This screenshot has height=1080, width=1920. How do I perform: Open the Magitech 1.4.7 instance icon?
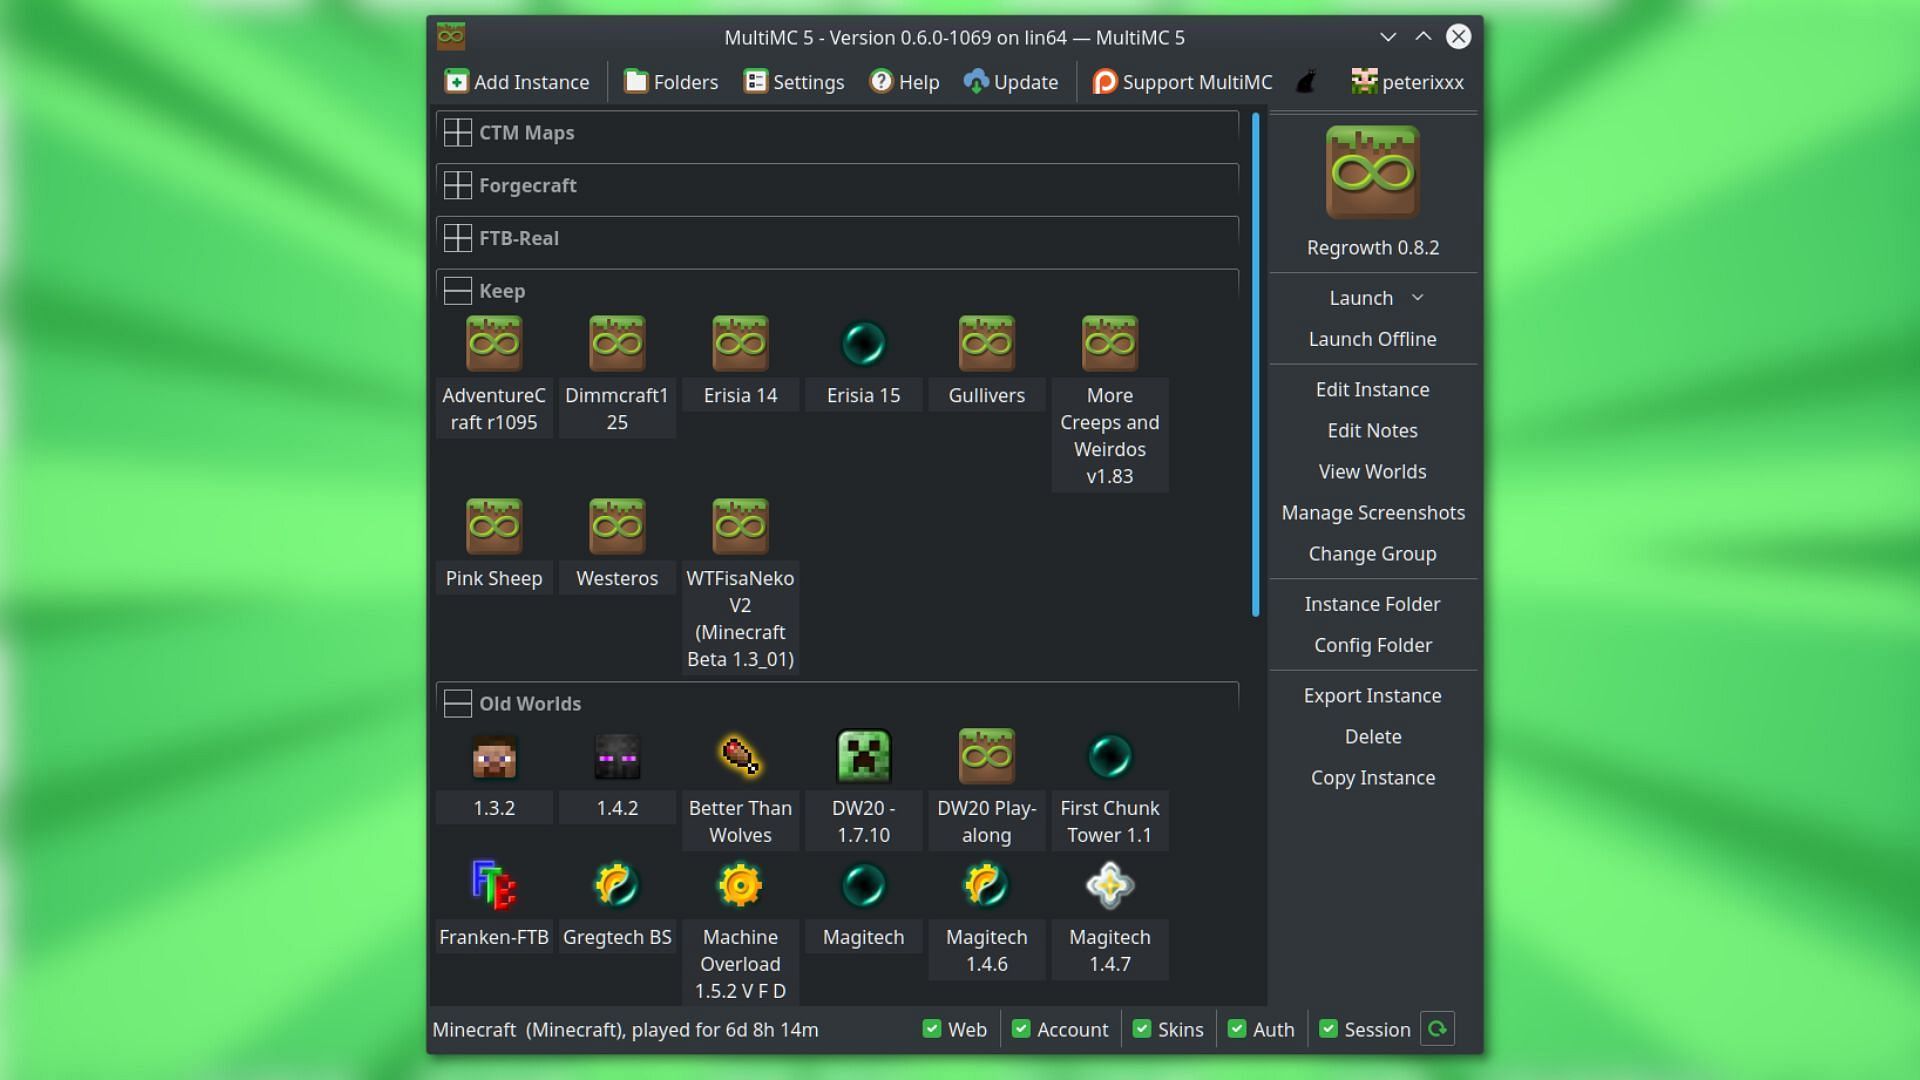point(1109,885)
